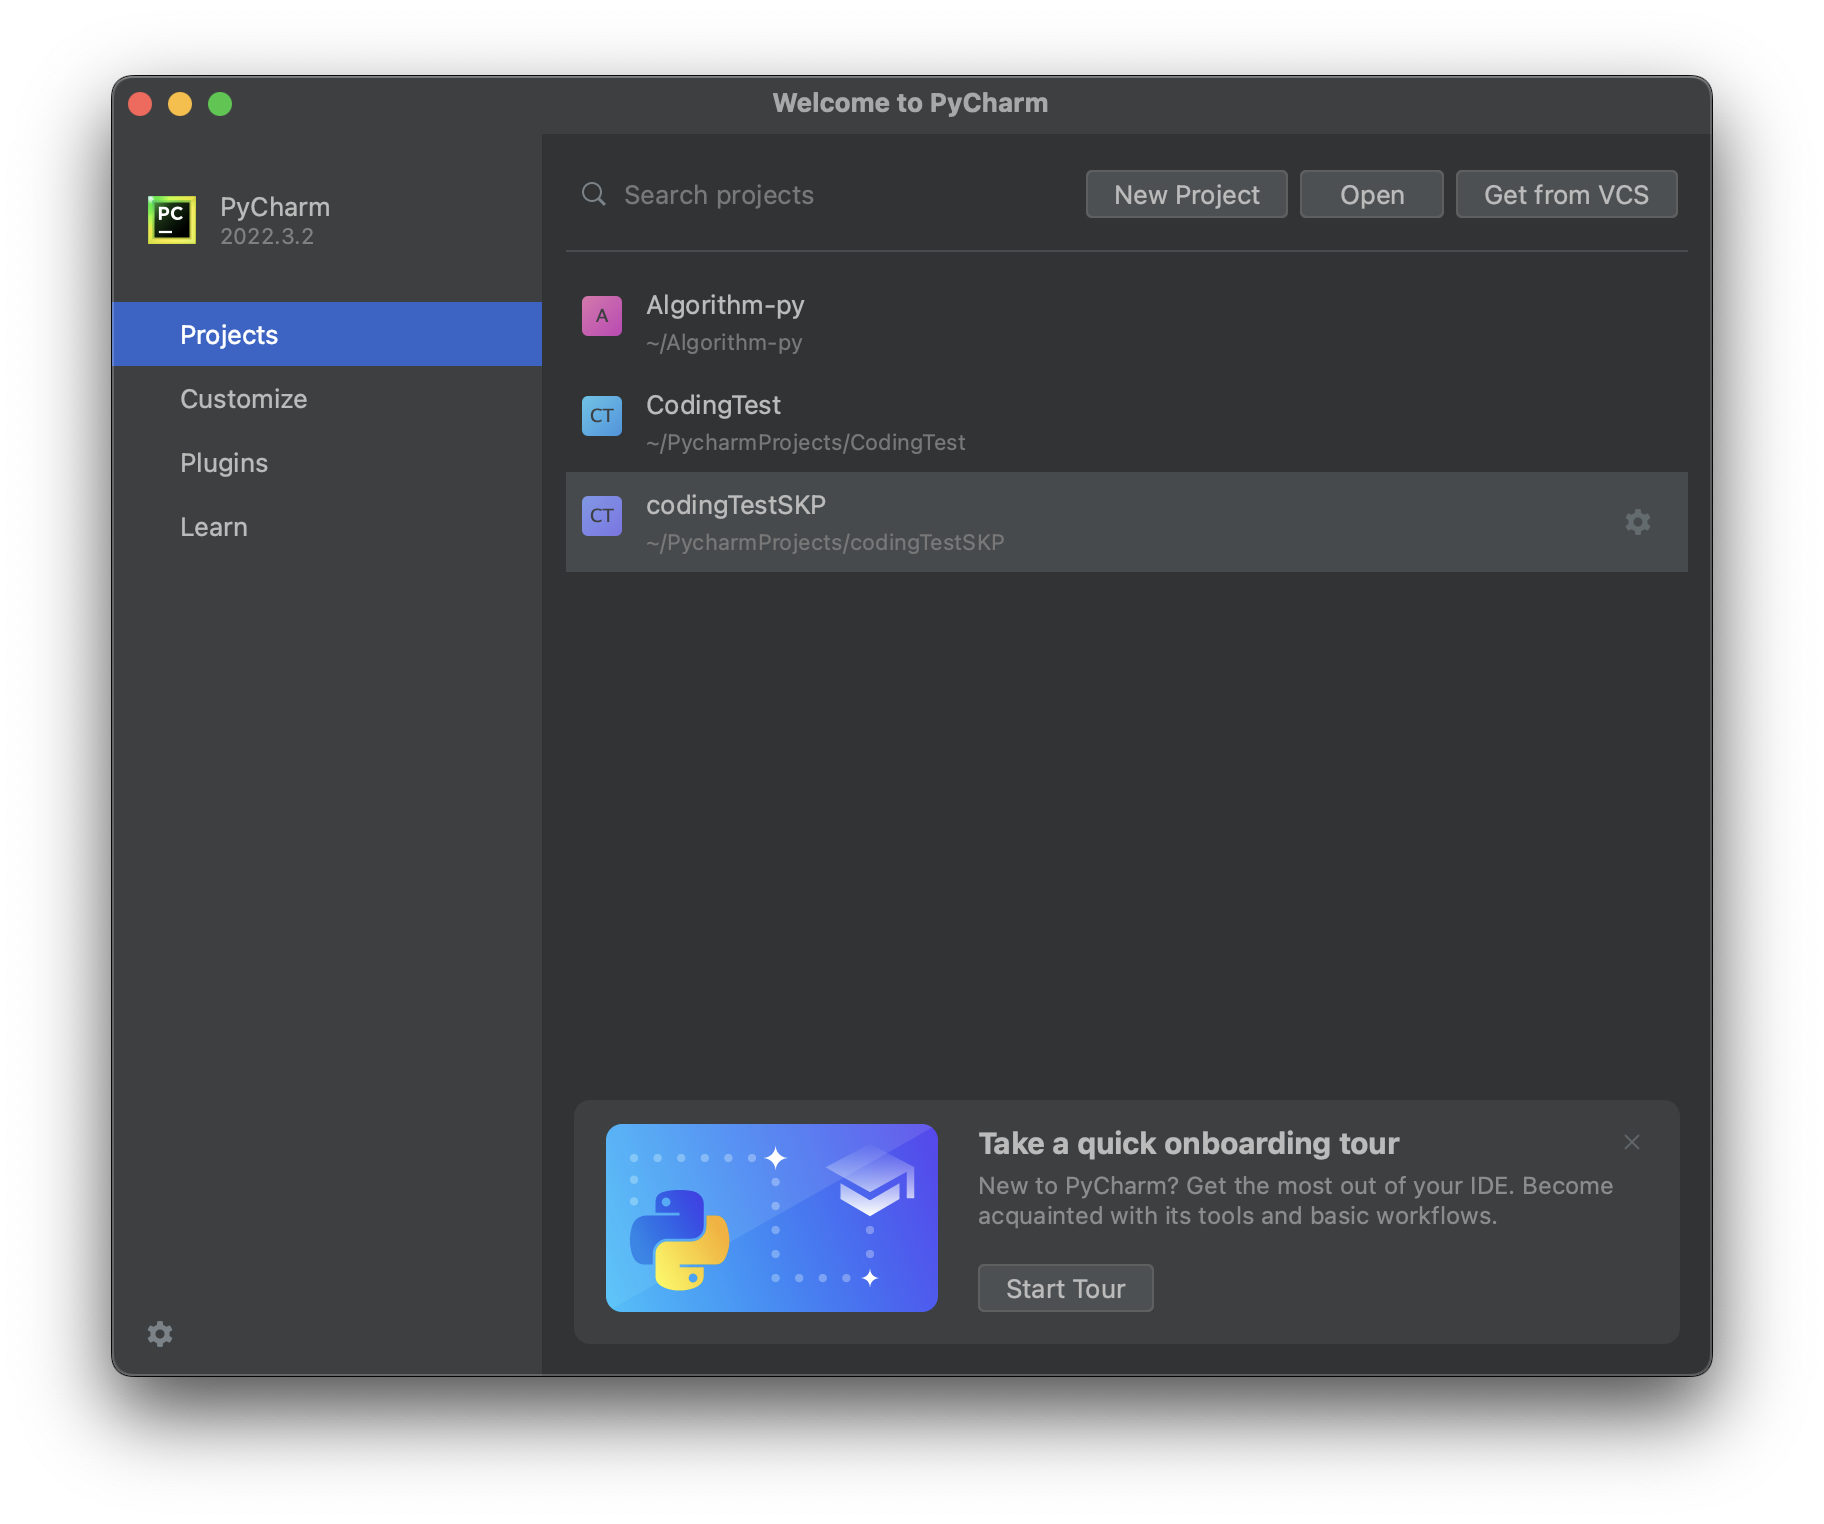Click the ~/PycharmProjects/codingTestSKP path text
The width and height of the screenshot is (1824, 1524).
tap(825, 542)
